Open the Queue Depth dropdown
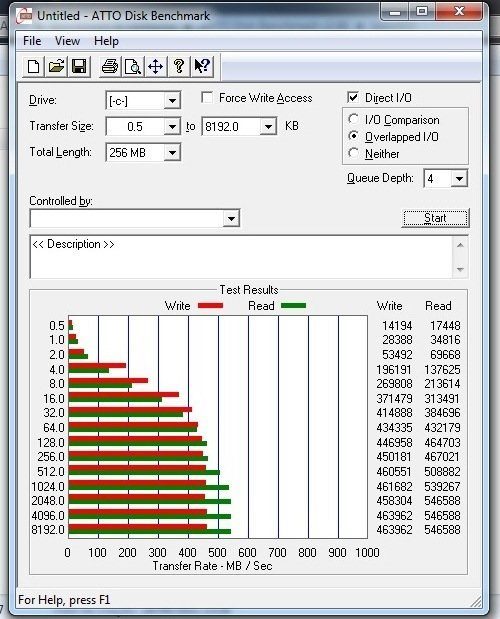Screen dimensions: 500x619 [459, 179]
